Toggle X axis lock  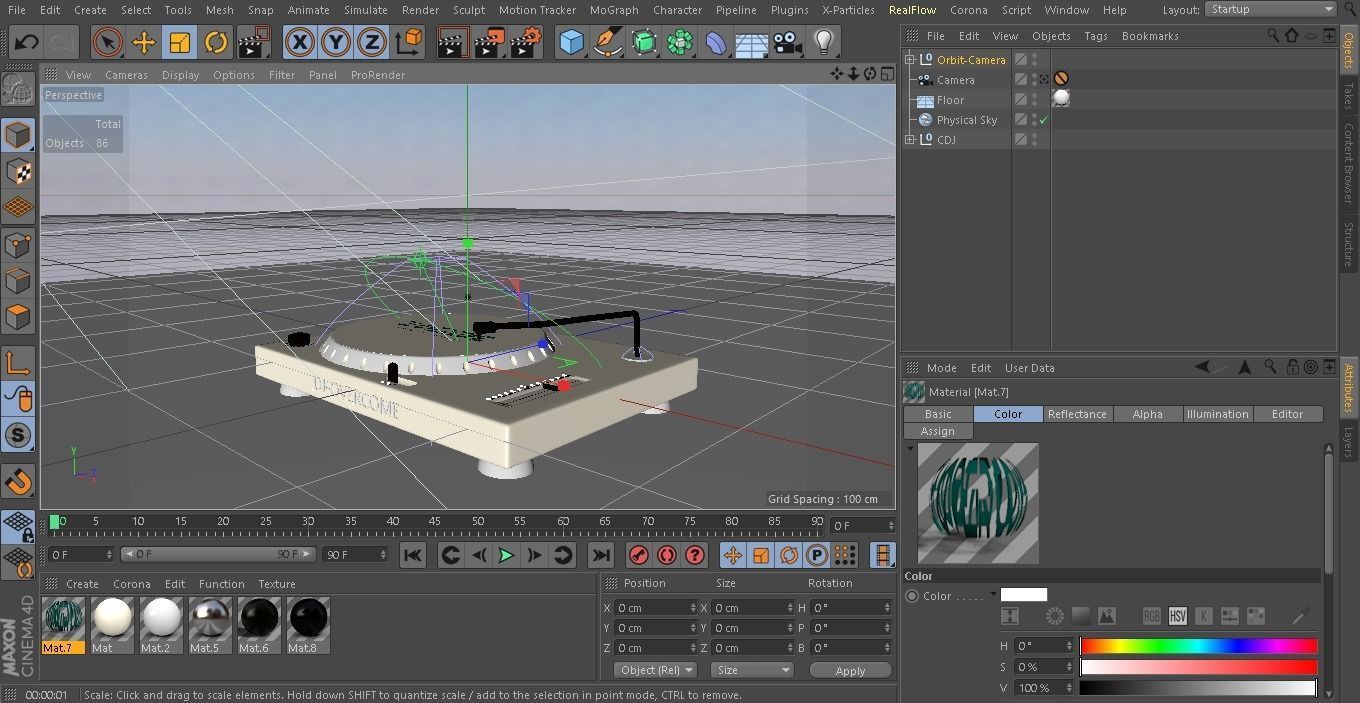(x=299, y=43)
